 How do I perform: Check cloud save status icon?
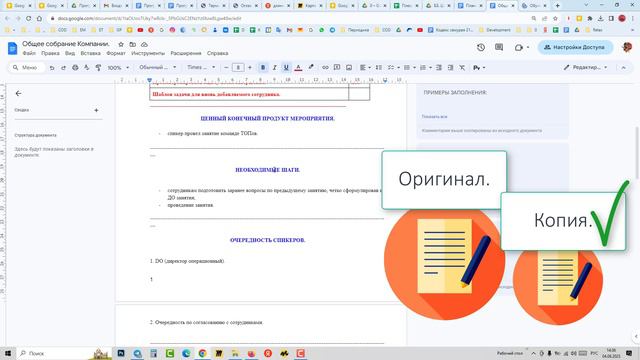coord(144,44)
